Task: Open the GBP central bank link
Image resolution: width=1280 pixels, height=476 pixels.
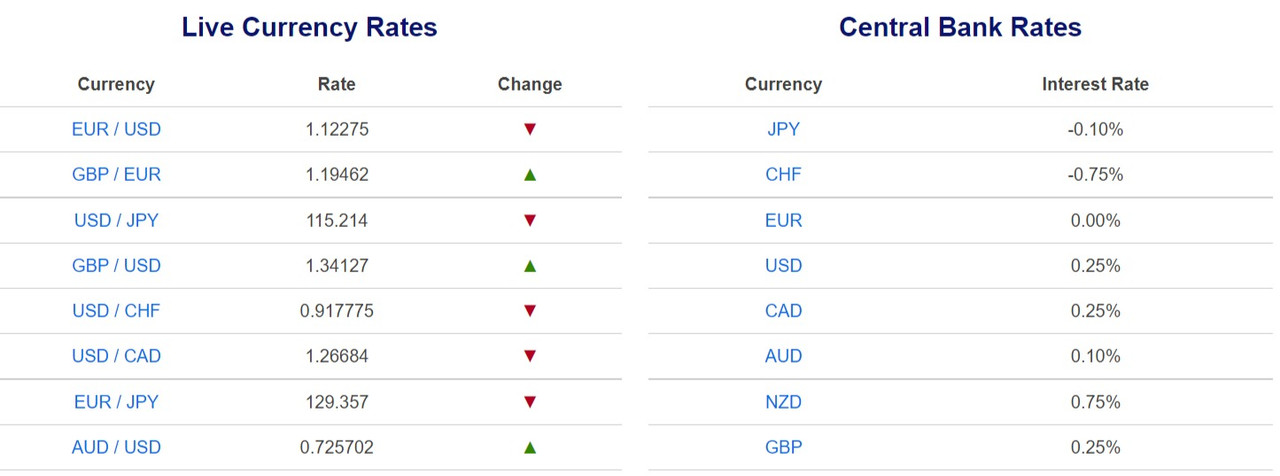Action: tap(783, 447)
